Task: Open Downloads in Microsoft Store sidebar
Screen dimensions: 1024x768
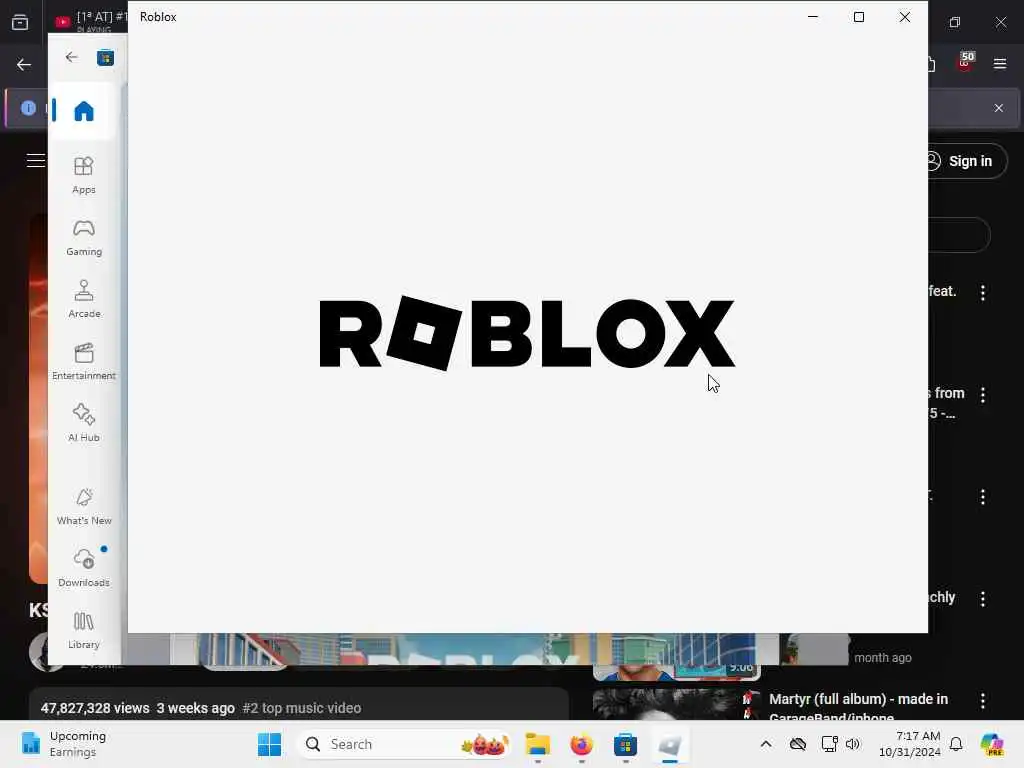Action: pyautogui.click(x=84, y=568)
